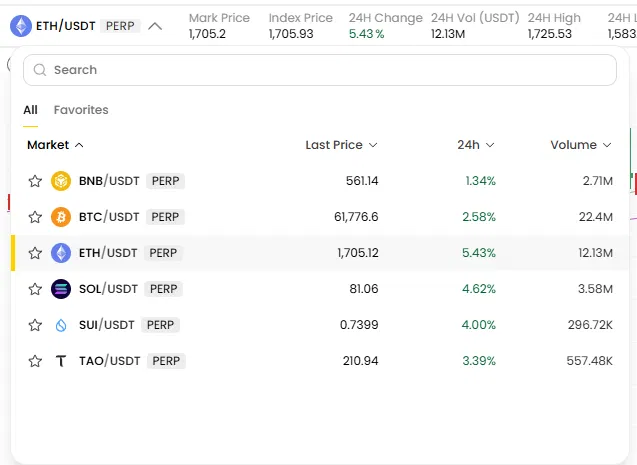Viewport: 637px width, 465px height.
Task: Favorite TAO/USDT with its star
Action: point(35,361)
